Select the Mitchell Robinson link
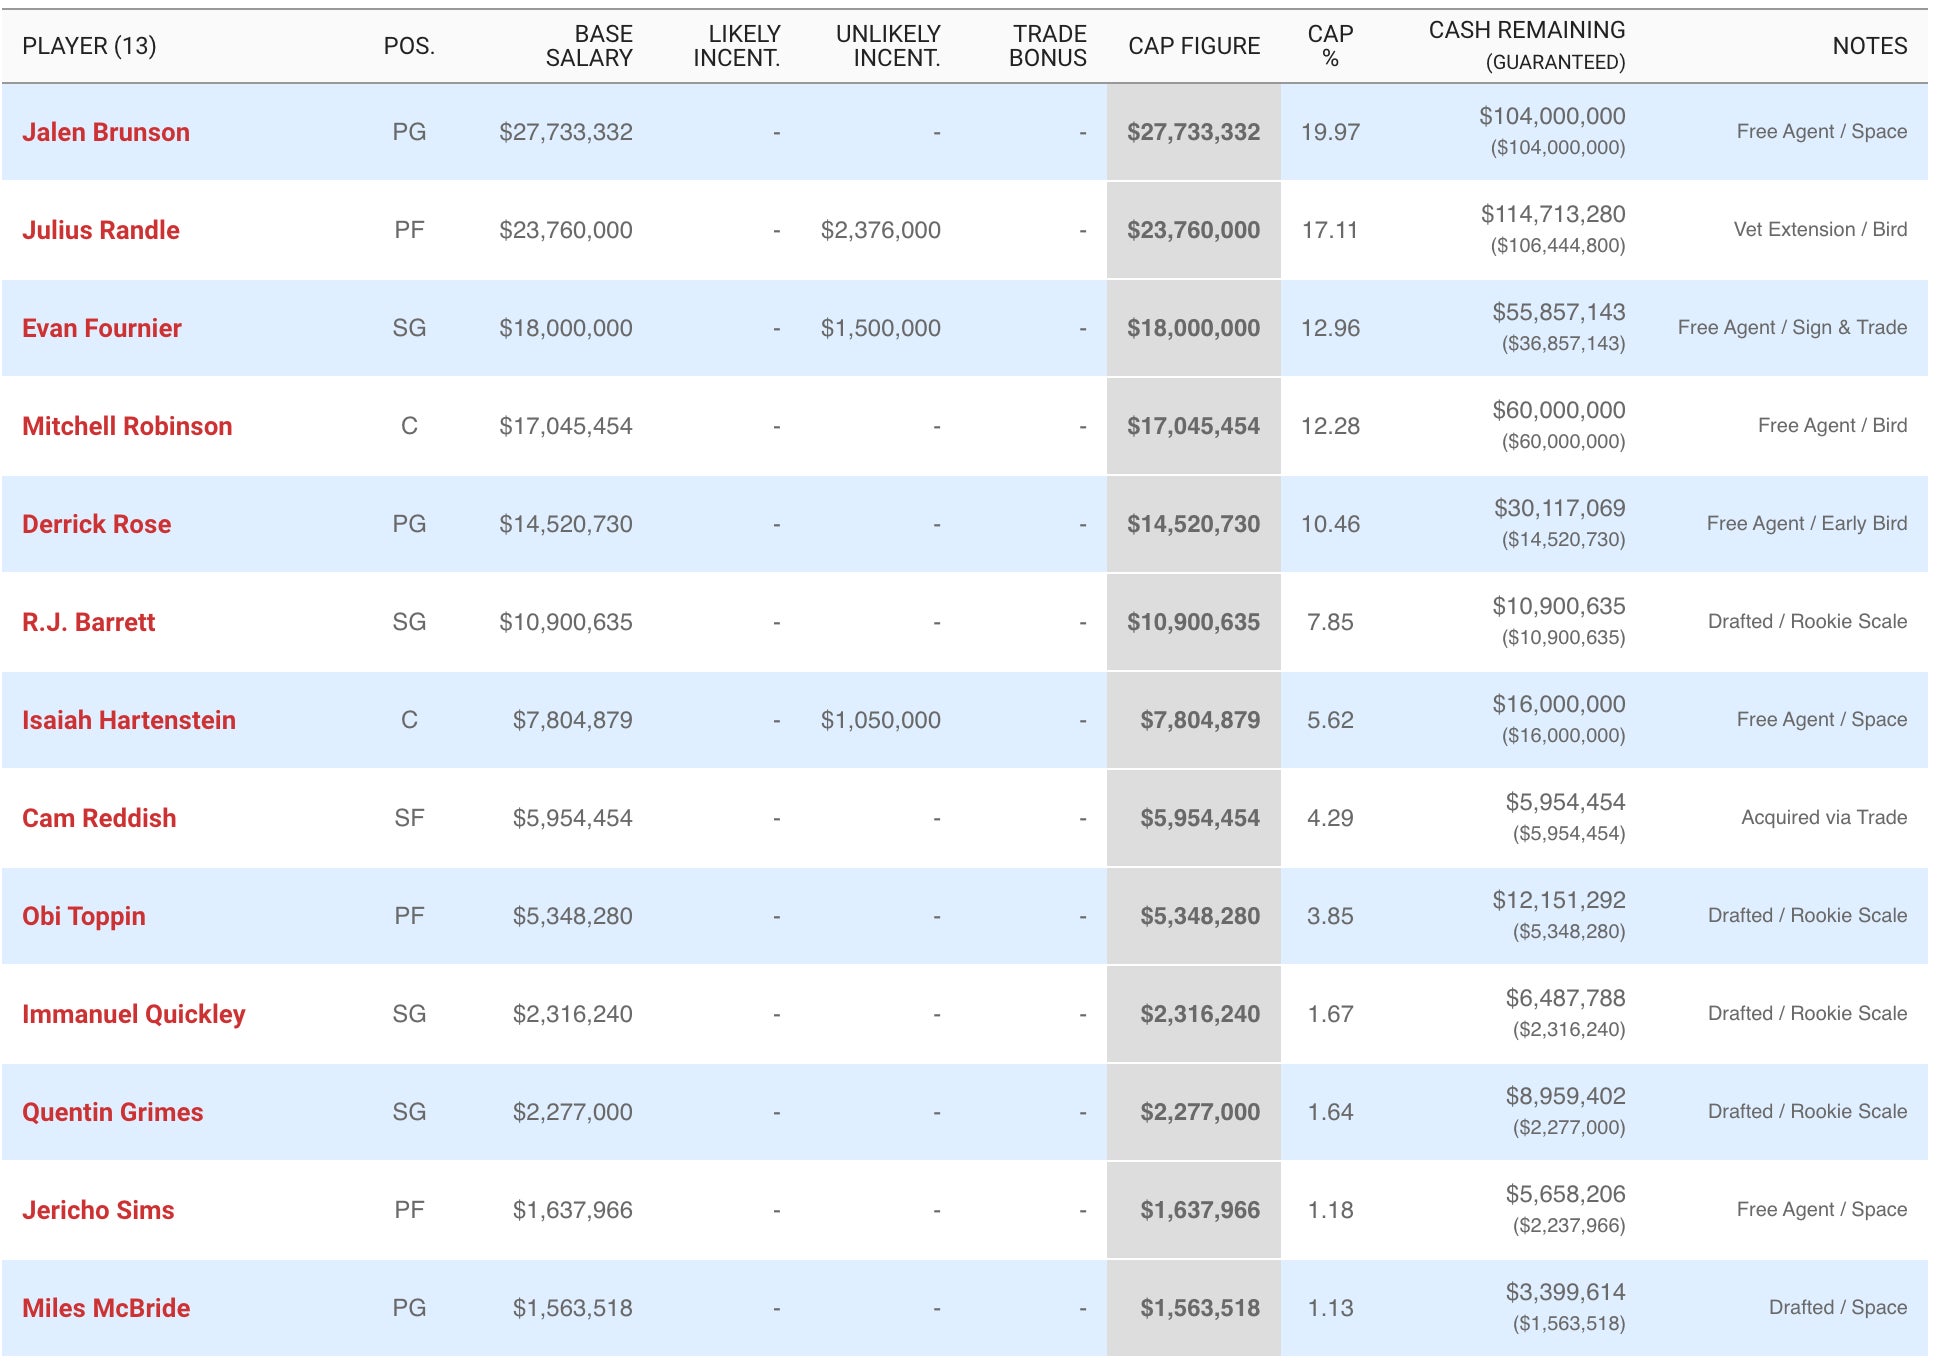The height and width of the screenshot is (1368, 1954). pyautogui.click(x=127, y=426)
